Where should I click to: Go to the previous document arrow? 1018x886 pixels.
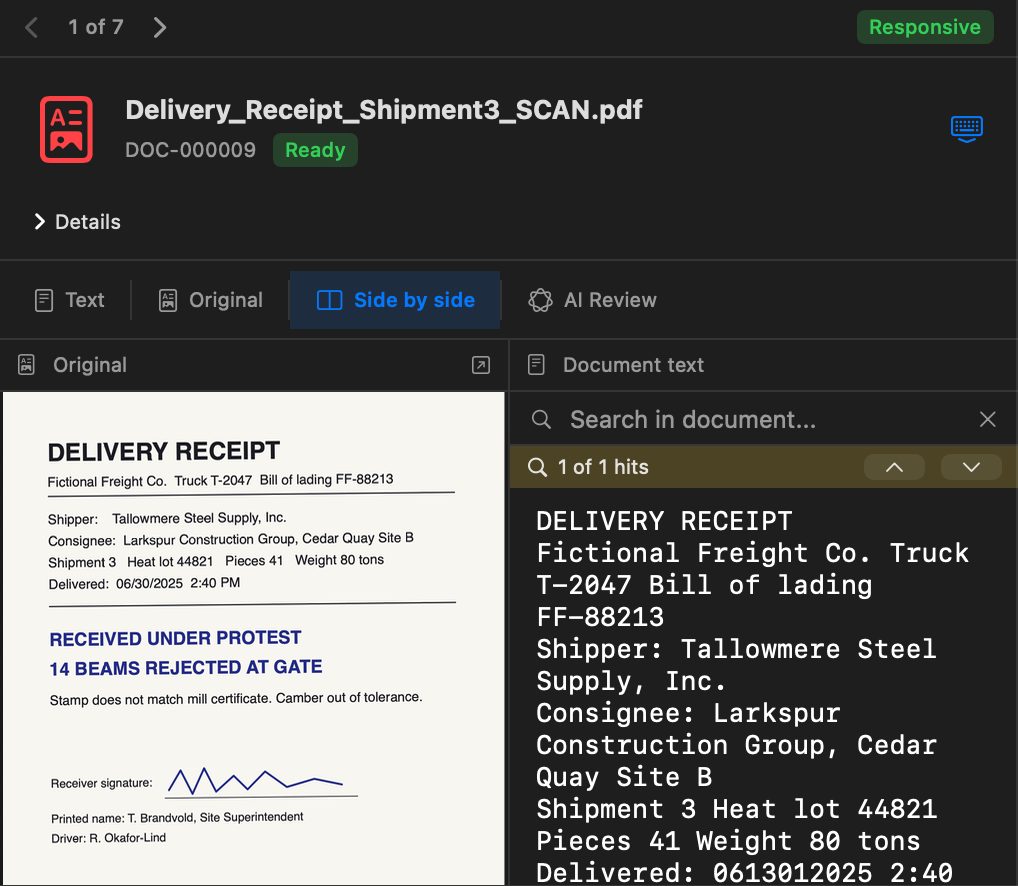tap(31, 27)
